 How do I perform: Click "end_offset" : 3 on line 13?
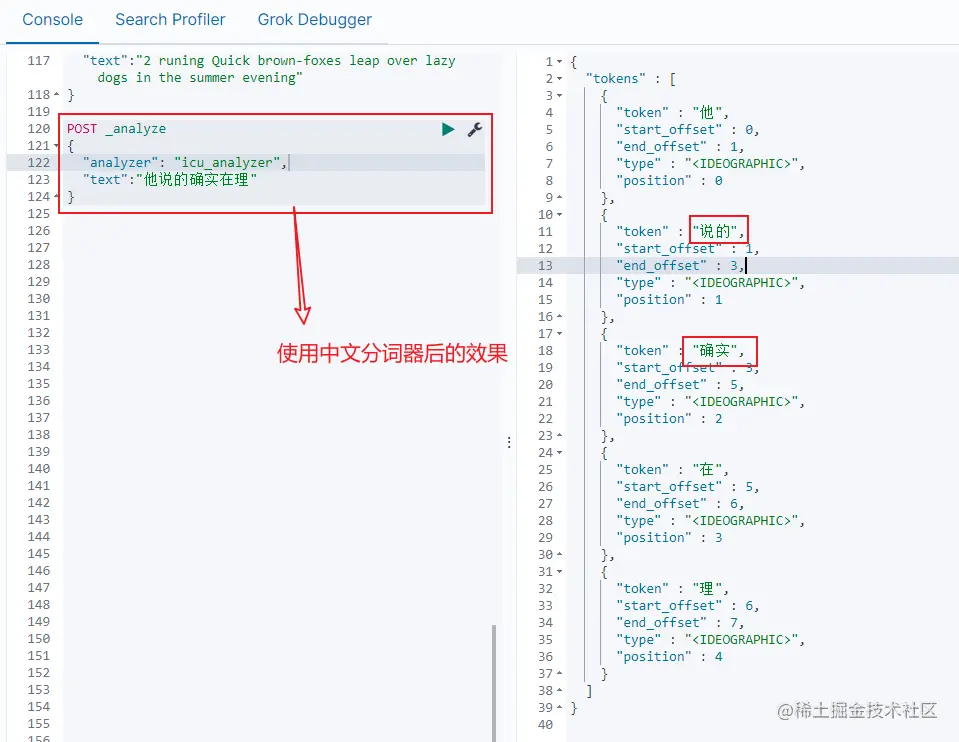[680, 265]
